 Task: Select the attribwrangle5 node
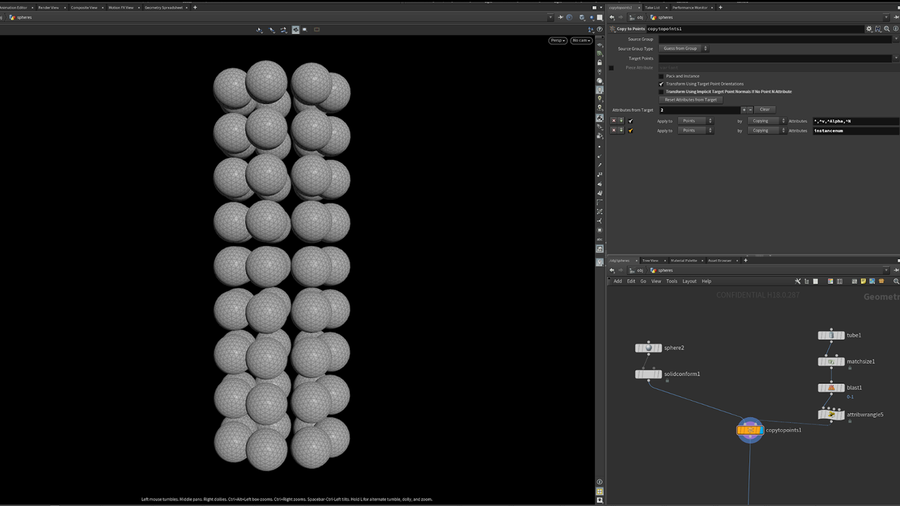[831, 414]
